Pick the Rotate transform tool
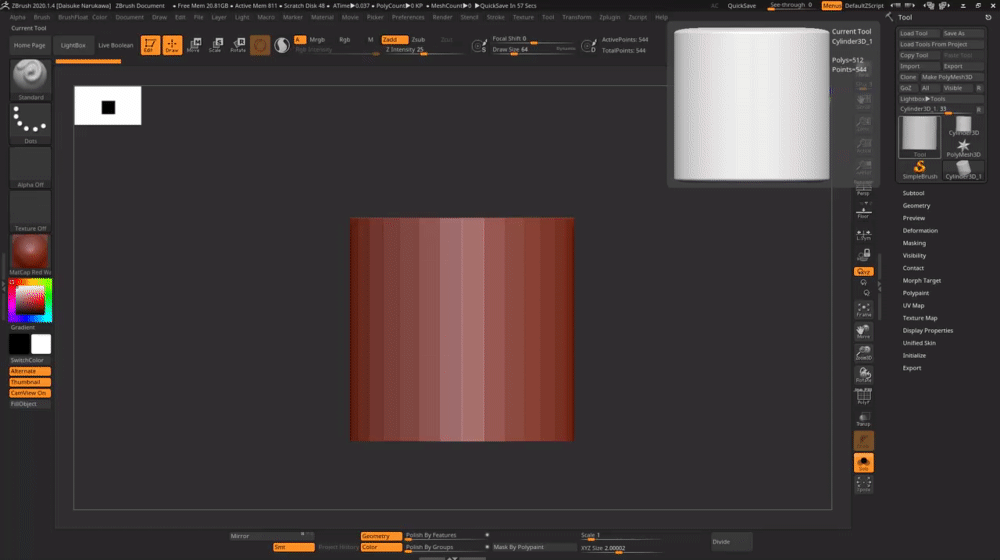Image resolution: width=1000 pixels, height=560 pixels. [238, 45]
